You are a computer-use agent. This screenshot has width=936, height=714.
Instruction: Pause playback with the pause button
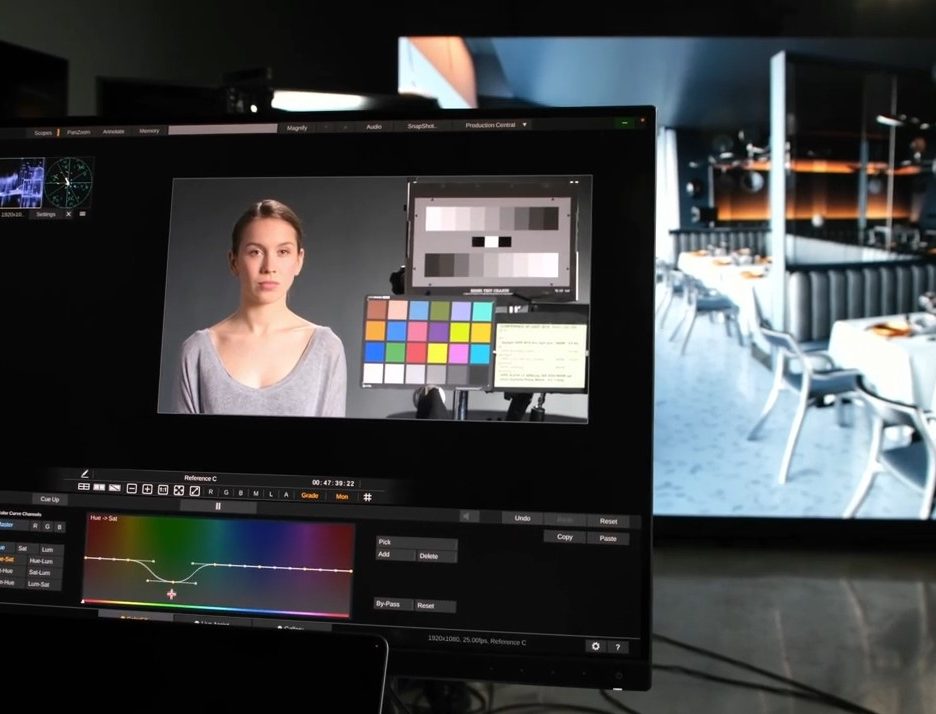(218, 507)
